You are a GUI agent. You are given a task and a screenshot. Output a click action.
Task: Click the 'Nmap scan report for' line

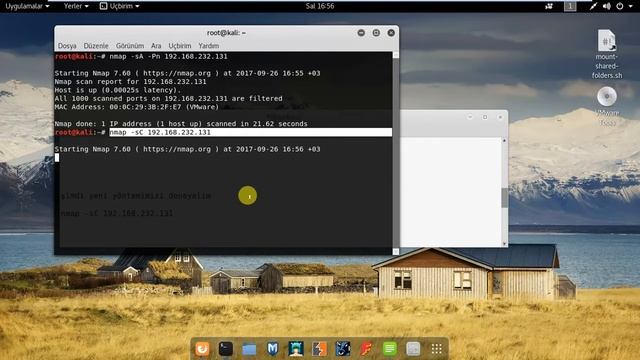tap(130, 82)
